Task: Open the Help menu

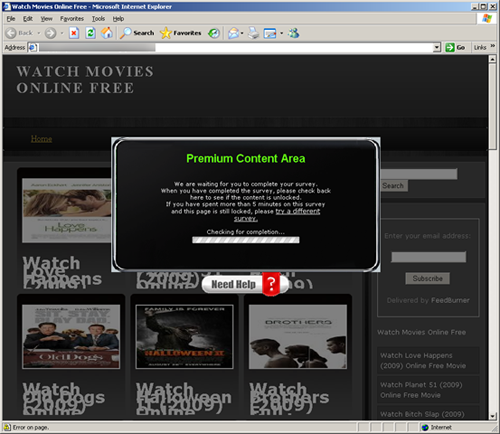Action: (118, 19)
